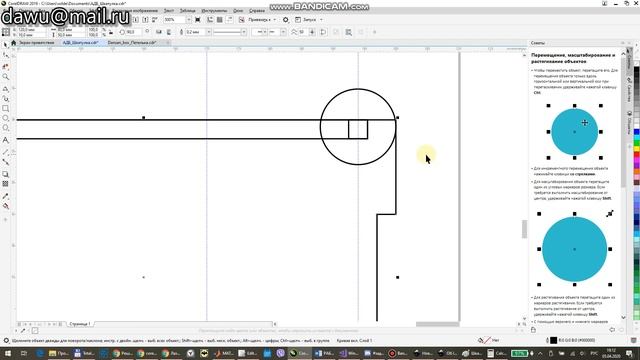Select the Polygon tool
640x360 pixels.
(5, 128)
